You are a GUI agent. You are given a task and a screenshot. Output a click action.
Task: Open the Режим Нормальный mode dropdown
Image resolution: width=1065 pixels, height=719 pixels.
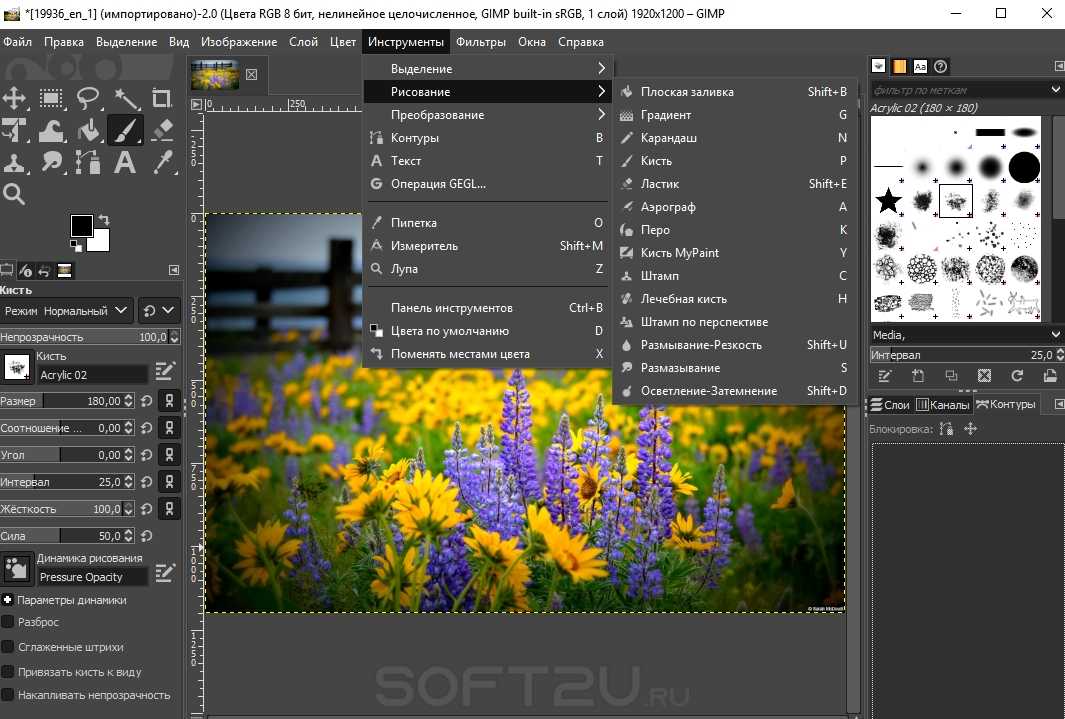coord(67,311)
